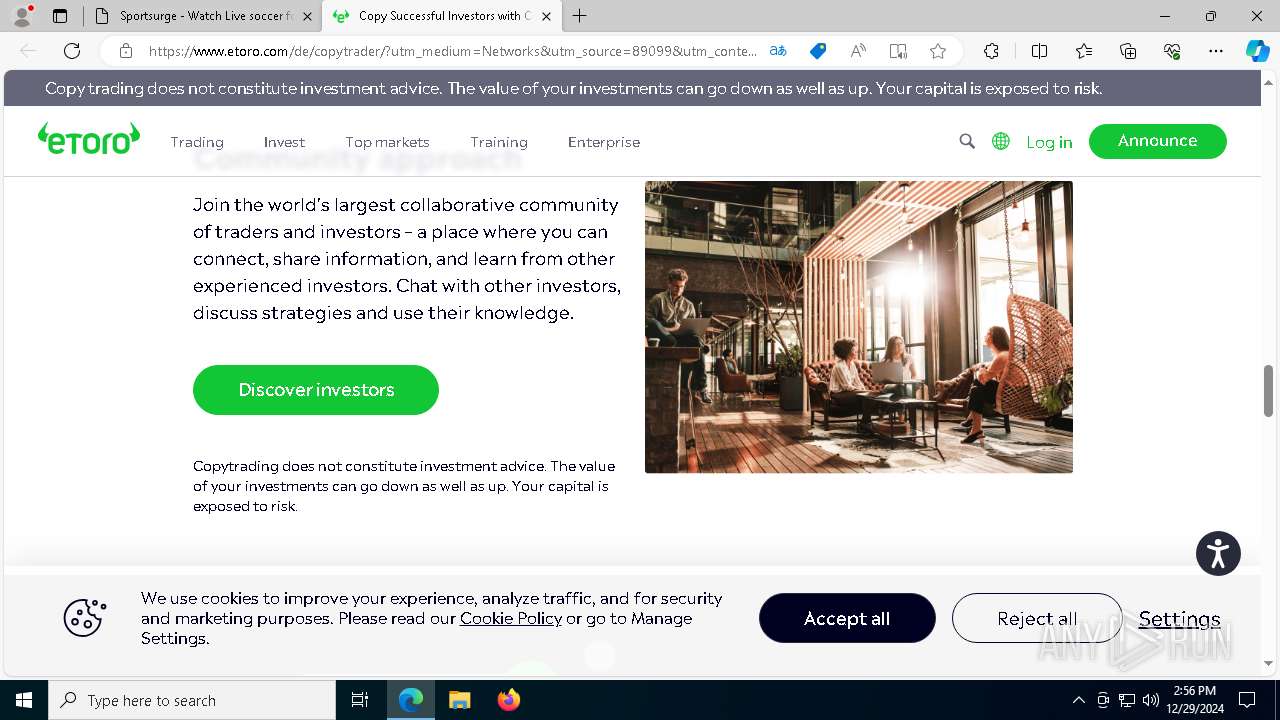The image size is (1280, 720).
Task: Click the eToro logo
Action: [x=89, y=139]
